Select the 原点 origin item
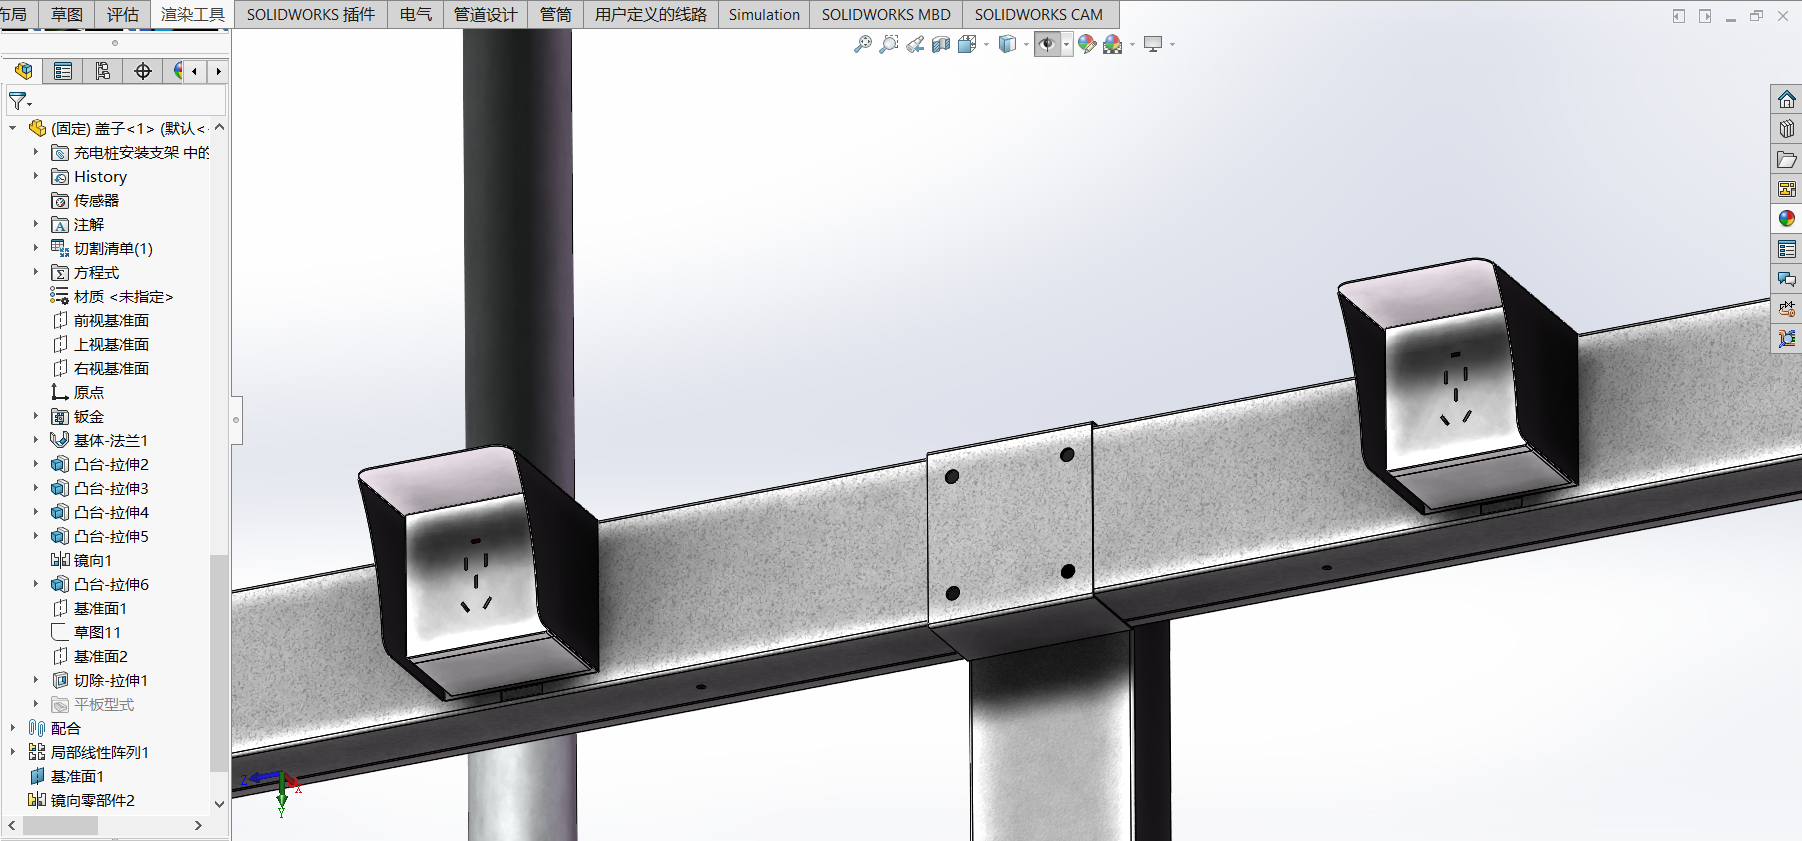The height and width of the screenshot is (841, 1802). pyautogui.click(x=77, y=392)
